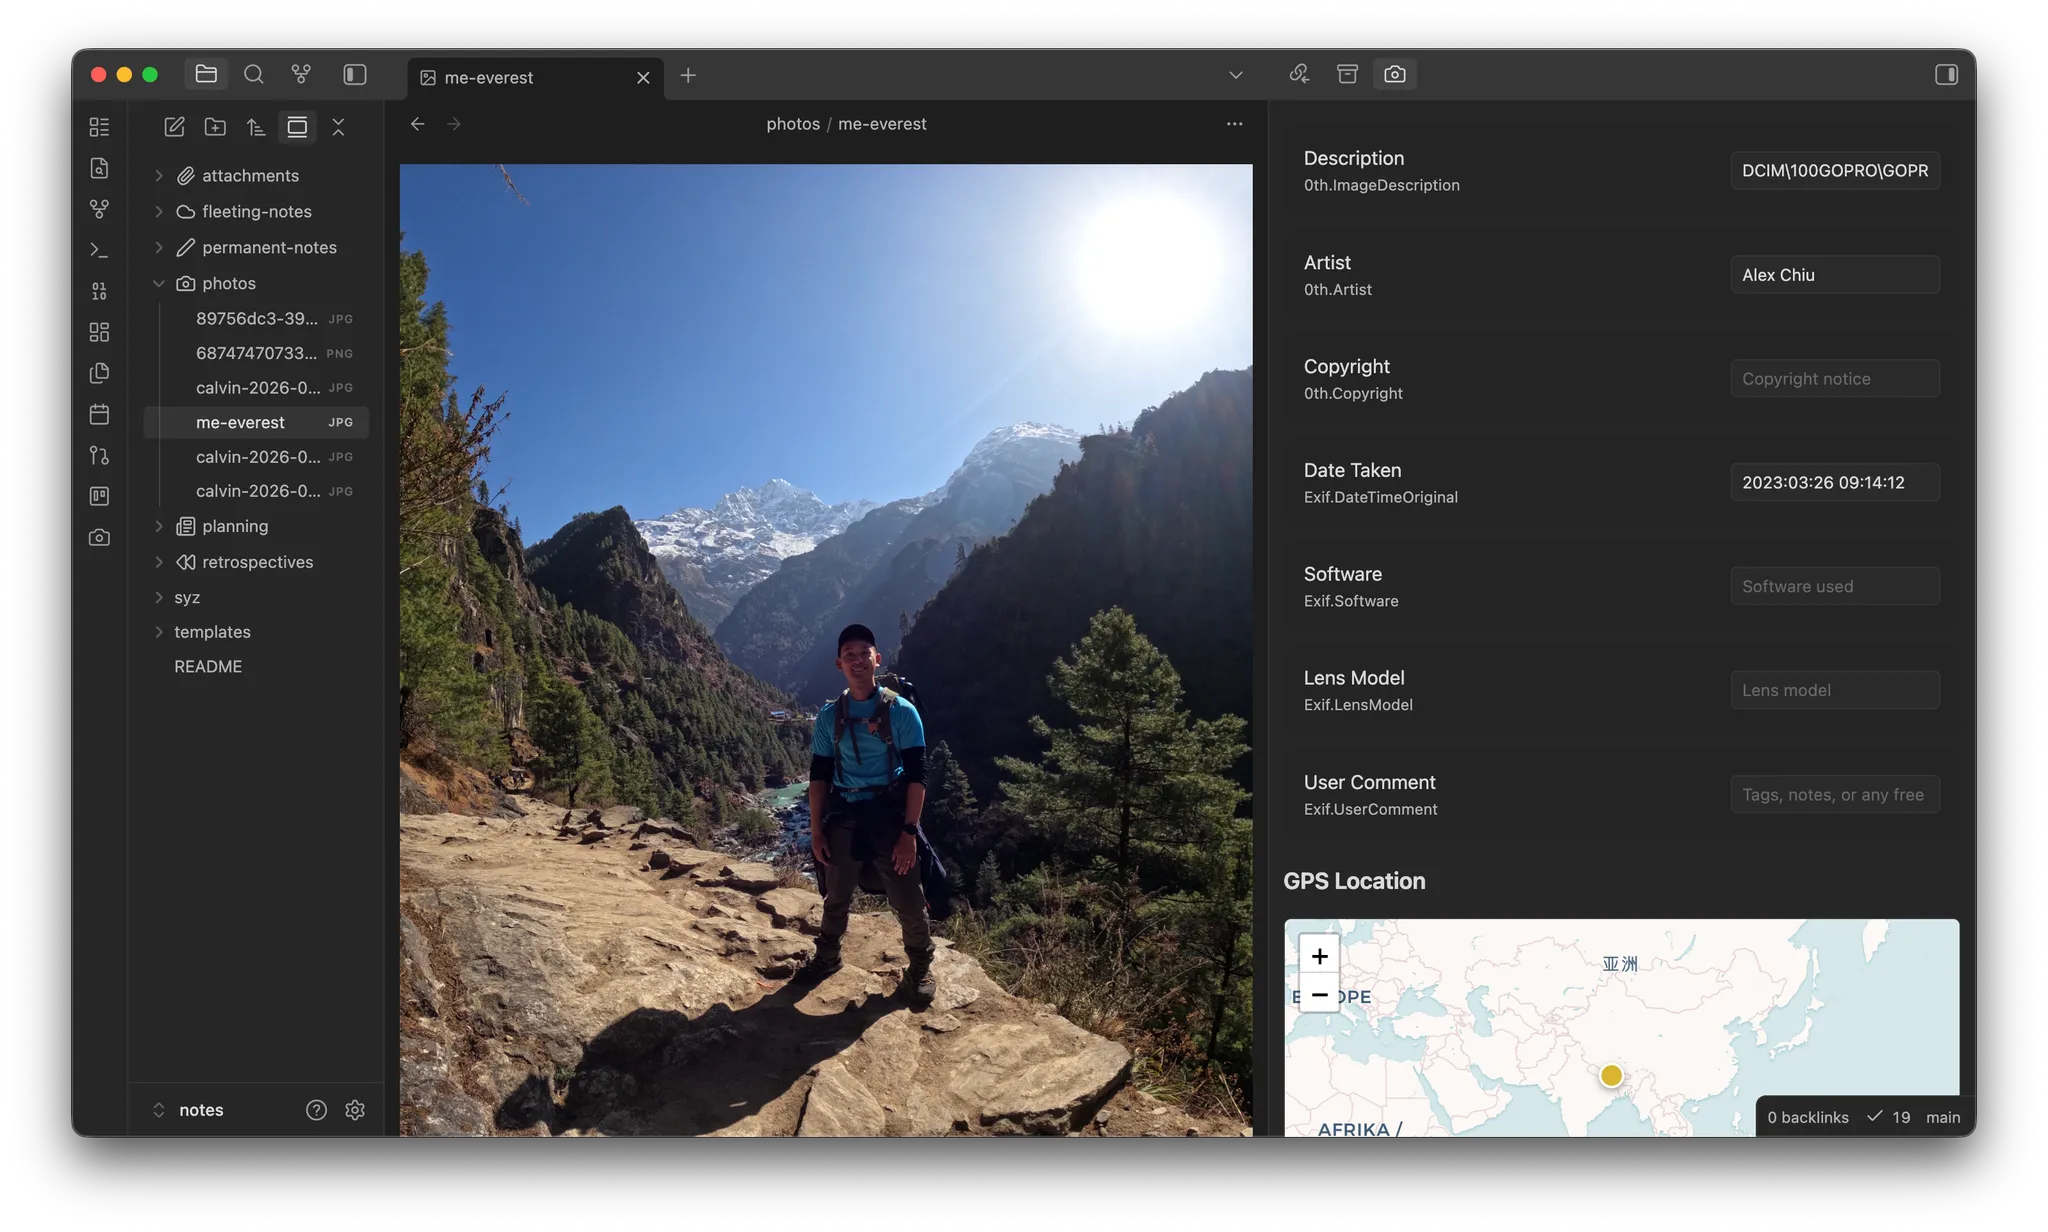Viewport: 2048px width, 1232px height.
Task: Click the main branch status item
Action: pyautogui.click(x=1943, y=1118)
